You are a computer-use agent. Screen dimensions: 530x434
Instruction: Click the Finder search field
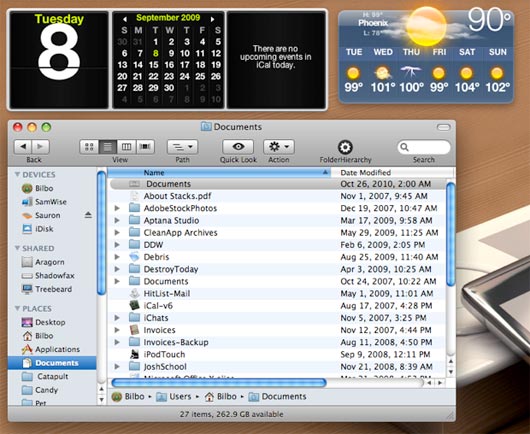(x=424, y=147)
